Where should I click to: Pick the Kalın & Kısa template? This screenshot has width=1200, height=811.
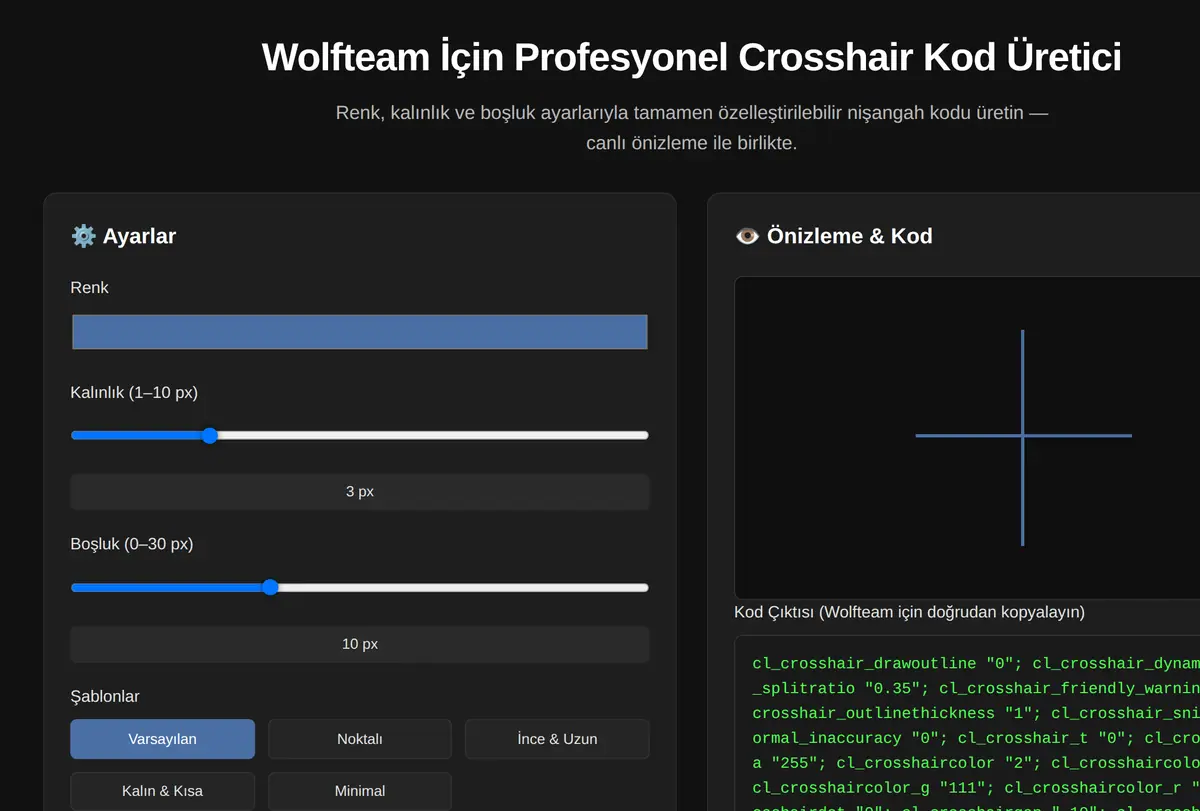(x=162, y=791)
